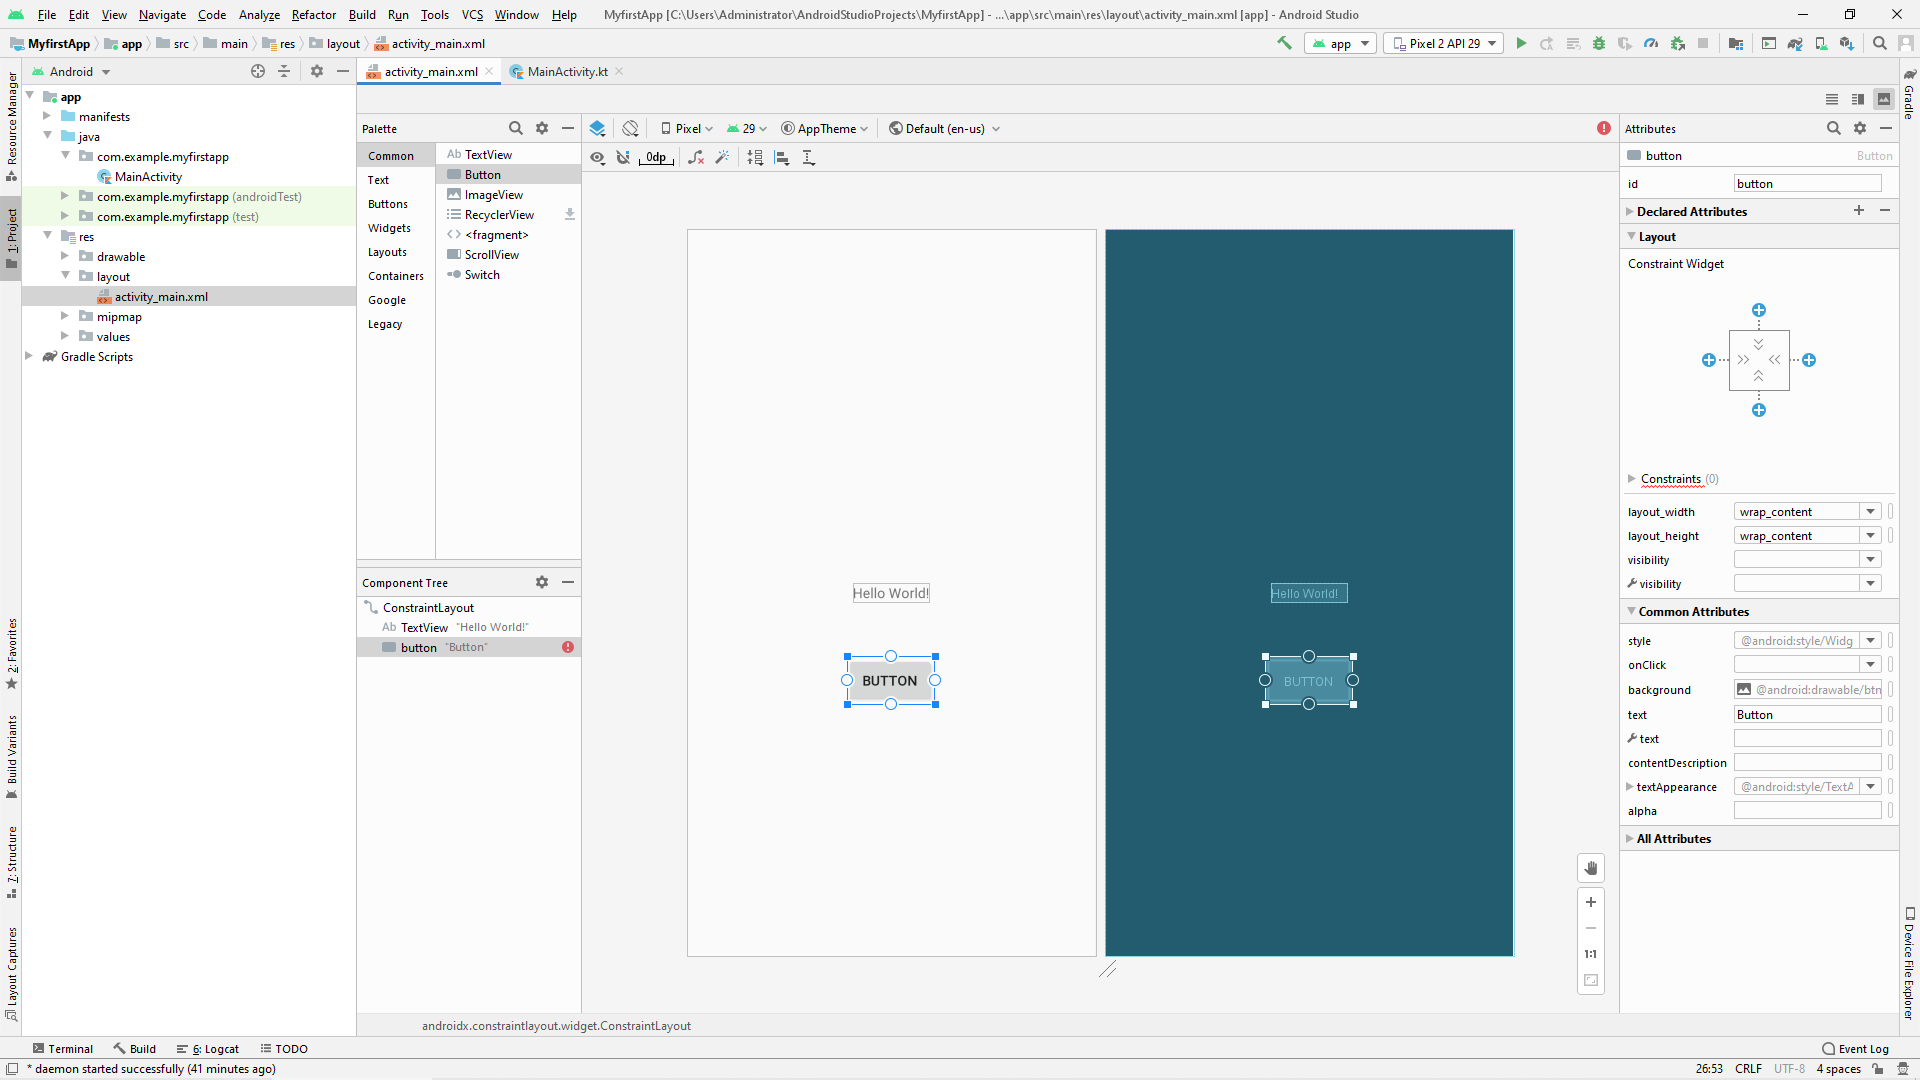
Task: Open the layout_width dropdown
Action: tap(1870, 512)
